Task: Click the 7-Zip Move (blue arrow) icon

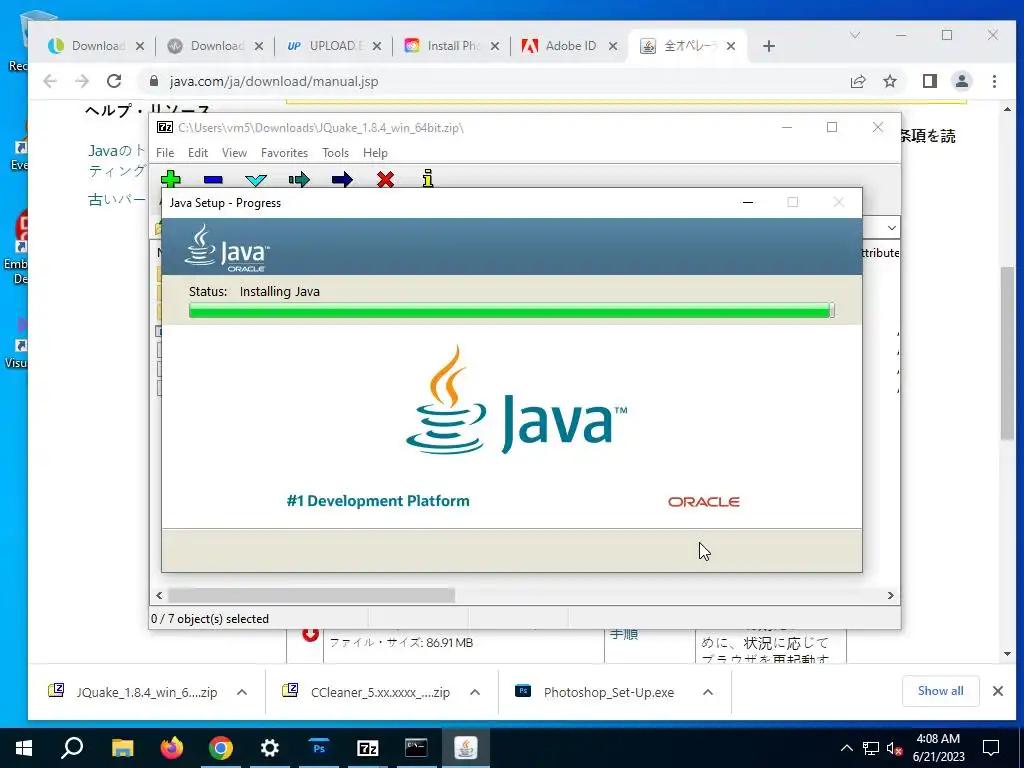Action: click(342, 180)
